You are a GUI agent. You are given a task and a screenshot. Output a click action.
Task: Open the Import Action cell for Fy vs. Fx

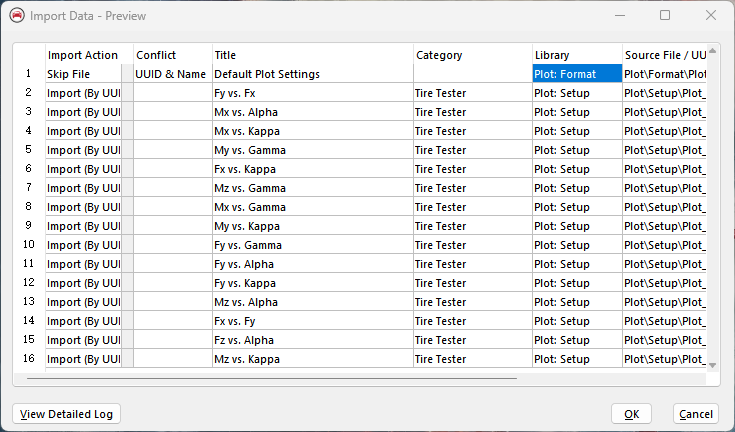click(83, 93)
